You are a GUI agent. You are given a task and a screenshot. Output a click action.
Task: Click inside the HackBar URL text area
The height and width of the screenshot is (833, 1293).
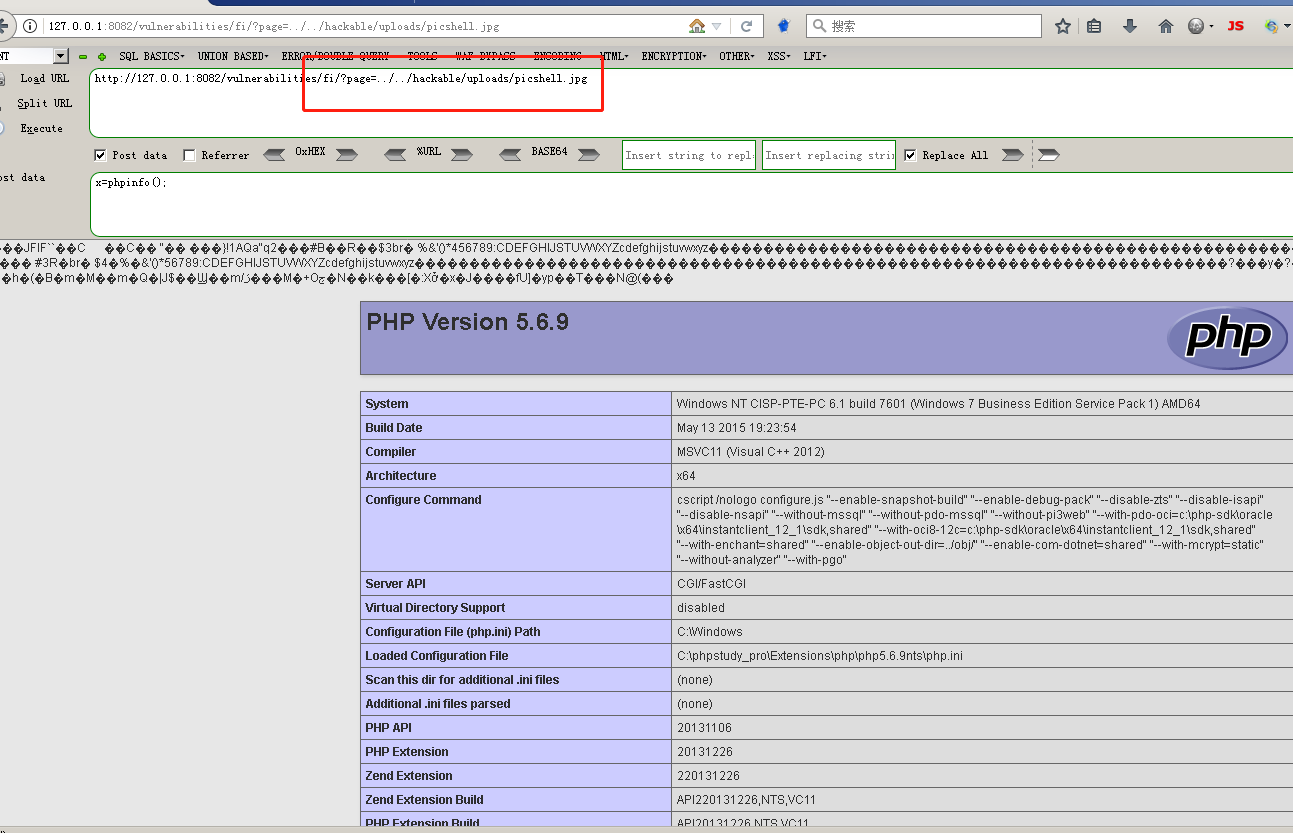tap(690, 102)
